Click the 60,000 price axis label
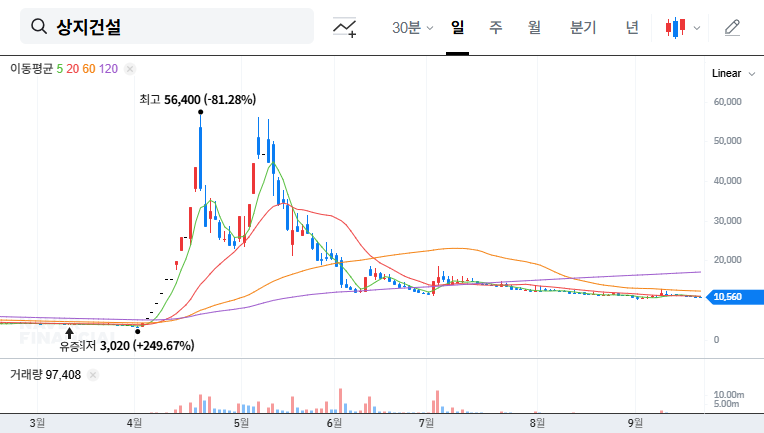This screenshot has width=764, height=433. point(727,102)
